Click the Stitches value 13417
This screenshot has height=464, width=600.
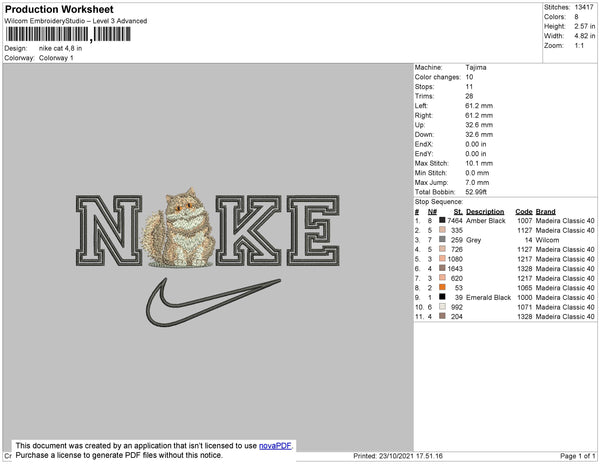coord(584,7)
